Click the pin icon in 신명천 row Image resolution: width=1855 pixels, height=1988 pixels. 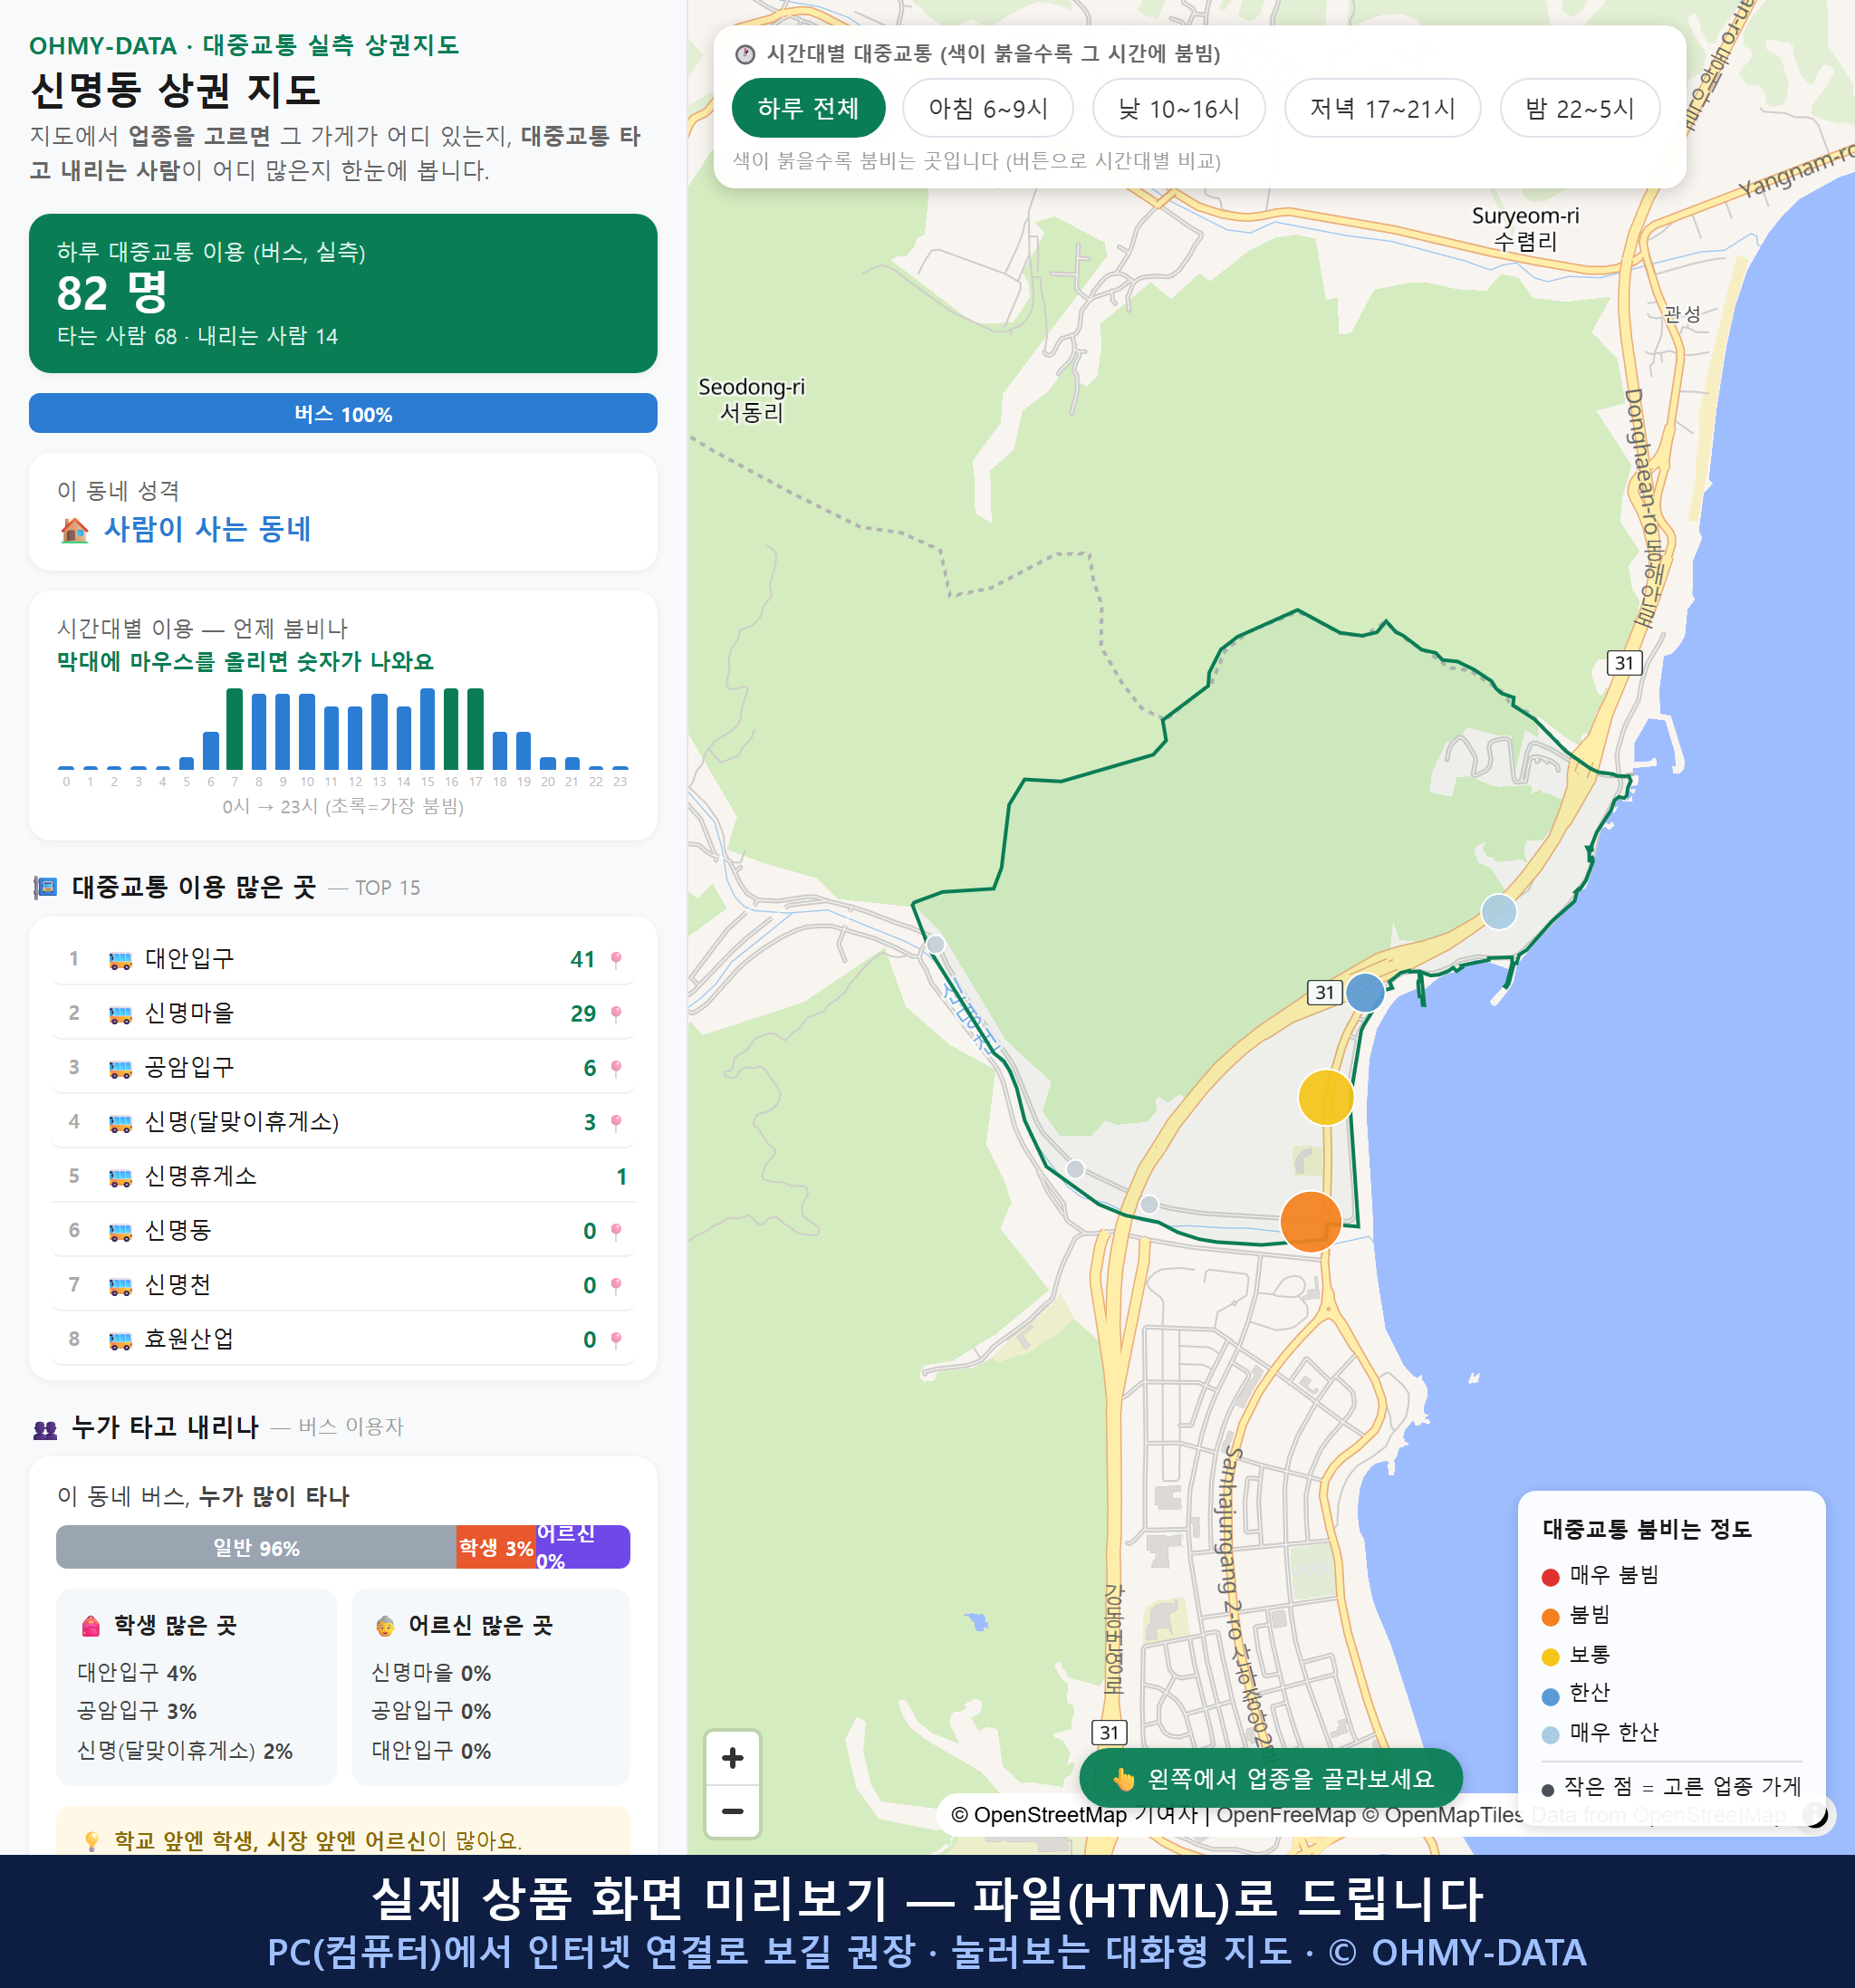[616, 1285]
